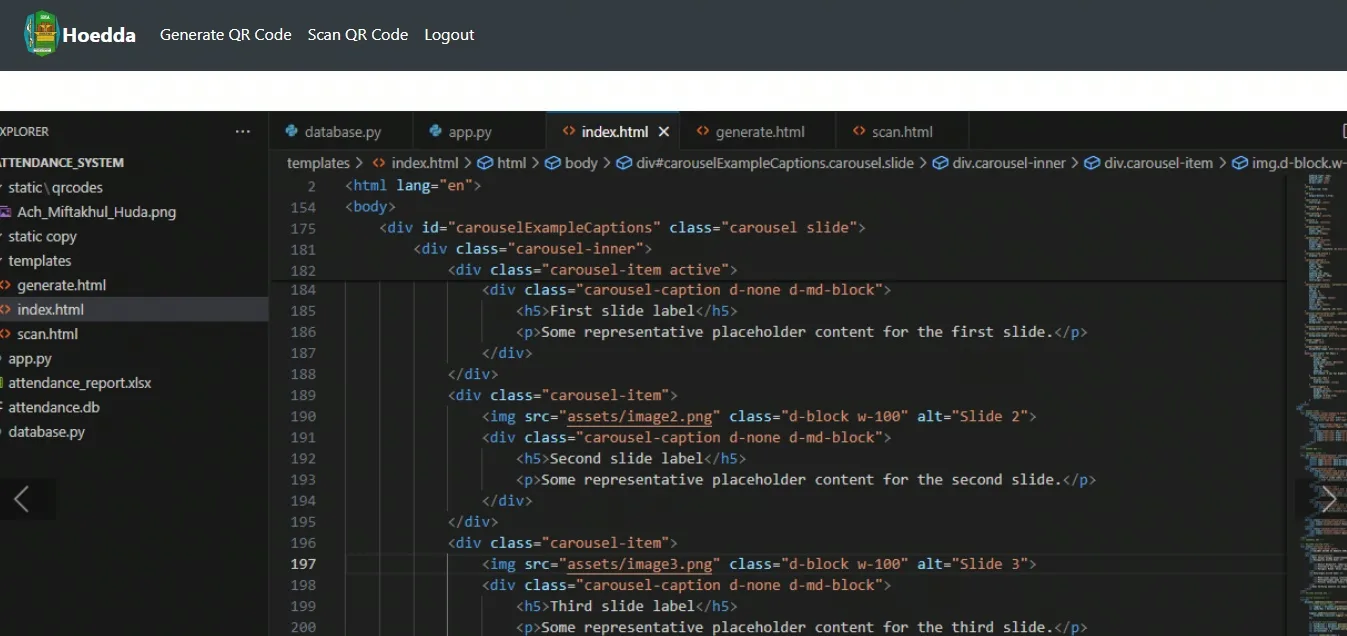The height and width of the screenshot is (636, 1347).
Task: Select the index.html editor tab
Action: (615, 131)
